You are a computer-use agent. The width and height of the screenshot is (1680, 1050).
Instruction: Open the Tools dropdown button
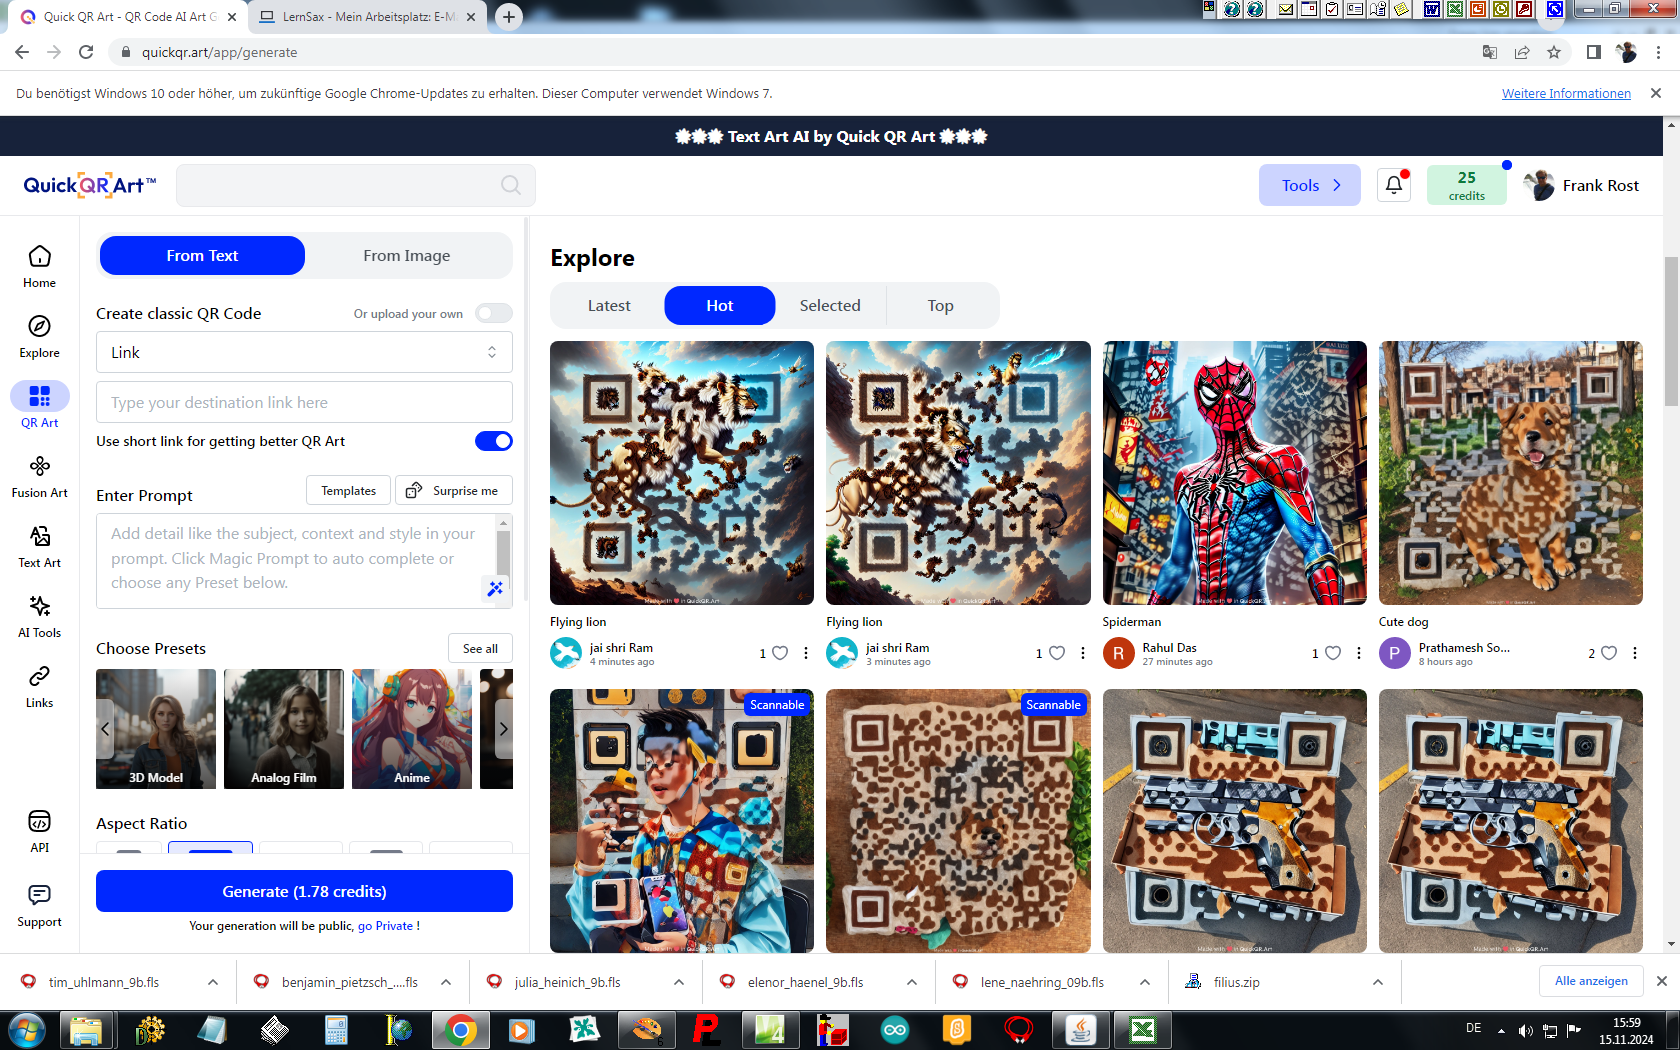point(1310,185)
